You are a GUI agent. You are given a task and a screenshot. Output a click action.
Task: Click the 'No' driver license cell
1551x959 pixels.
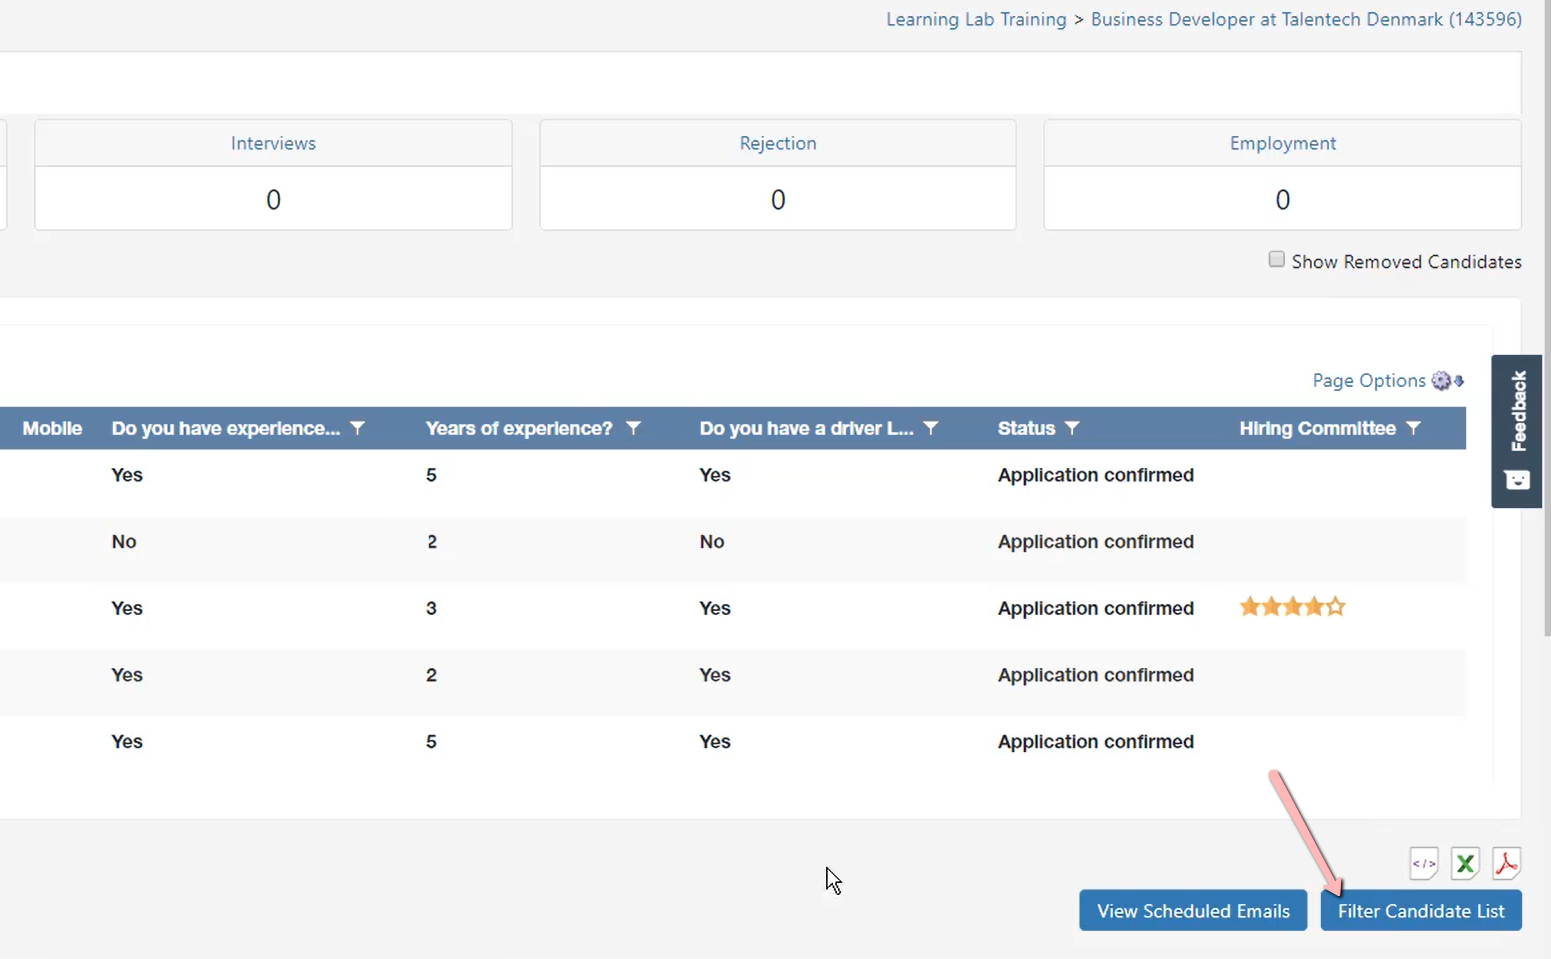click(x=712, y=542)
